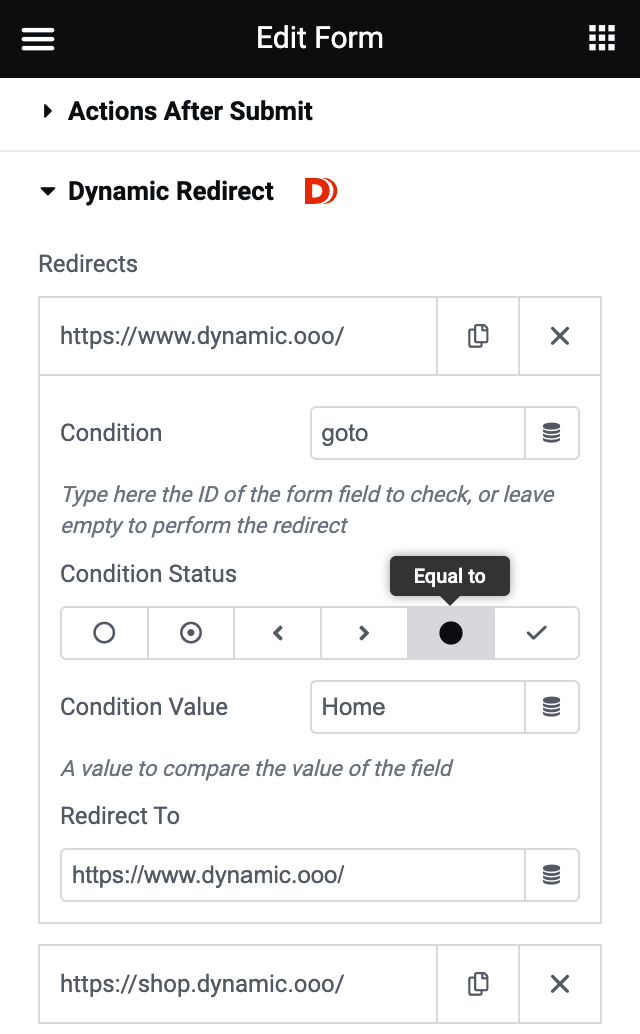Duplicate the https://shop.dynamic.ooo/ redirect item
The image size is (640, 1034).
click(x=477, y=984)
